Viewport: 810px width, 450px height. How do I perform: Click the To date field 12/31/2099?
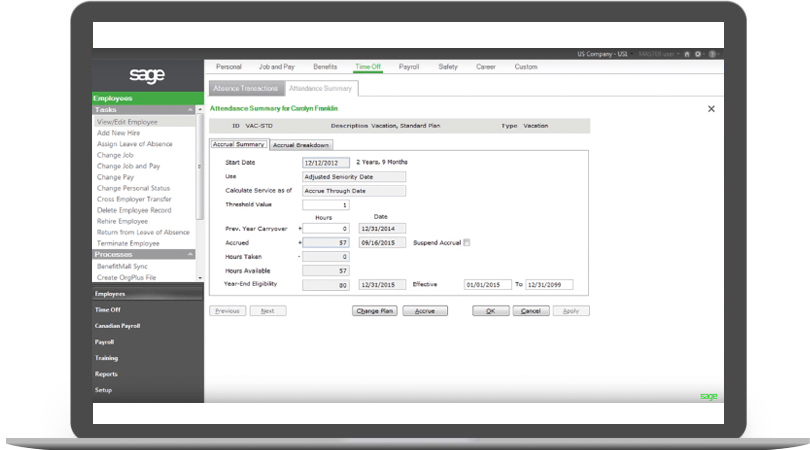(549, 285)
